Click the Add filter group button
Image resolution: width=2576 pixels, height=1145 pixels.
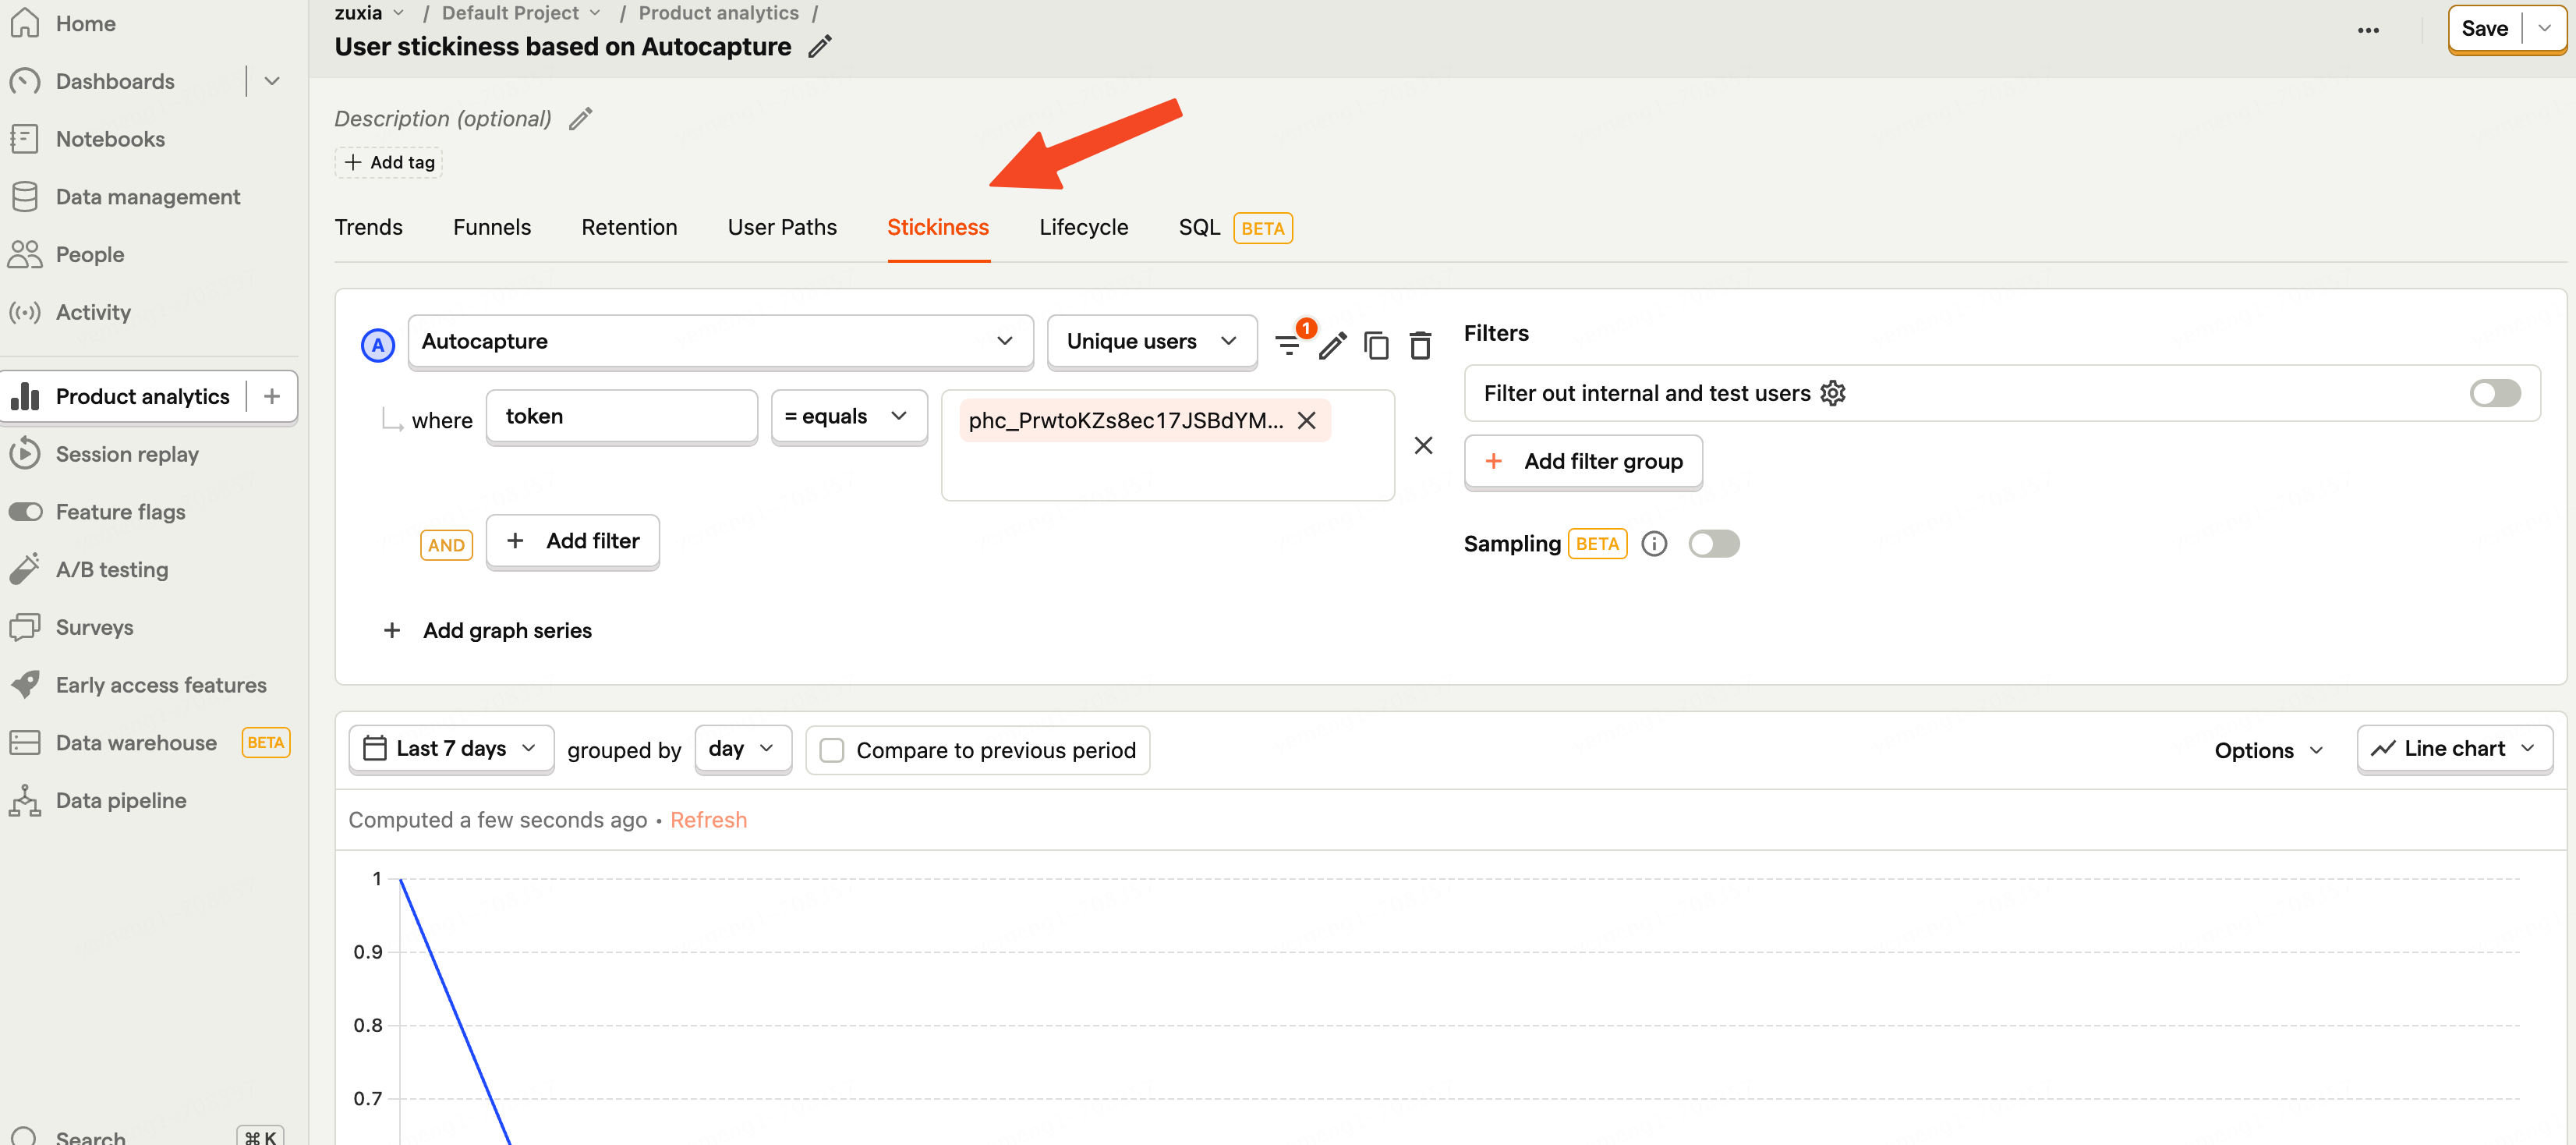pos(1583,461)
